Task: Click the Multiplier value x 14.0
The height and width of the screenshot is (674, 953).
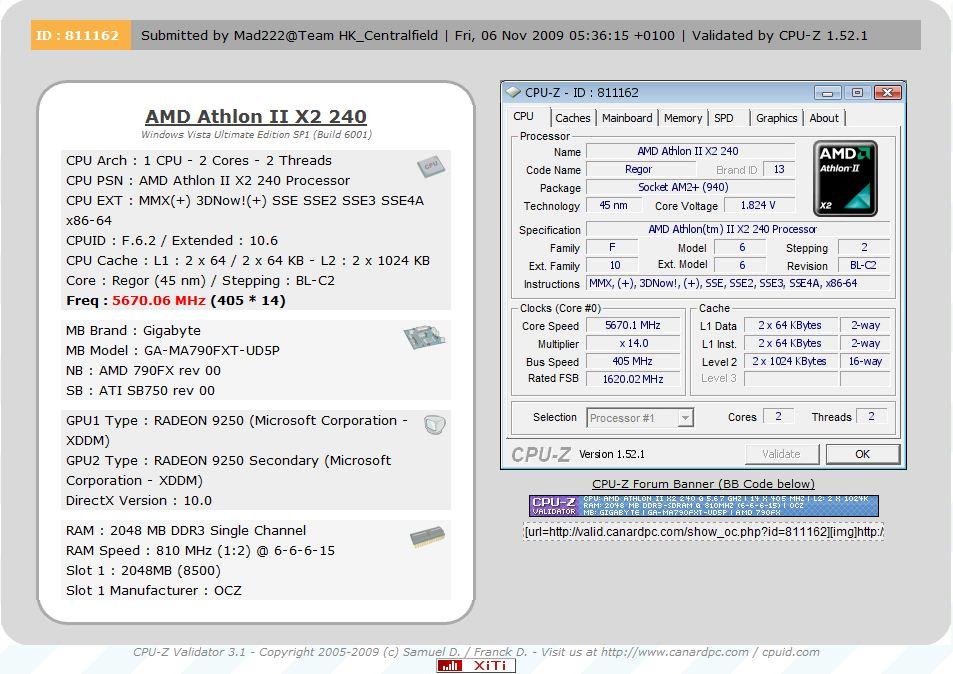Action: coord(633,343)
